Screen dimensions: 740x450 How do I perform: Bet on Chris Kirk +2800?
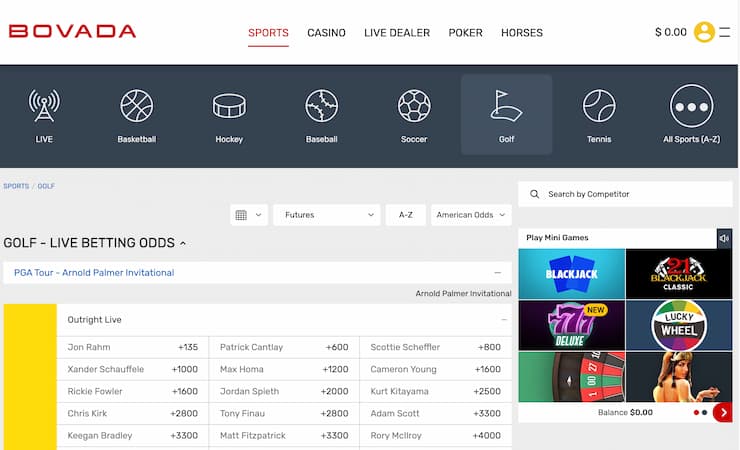pyautogui.click(x=133, y=414)
